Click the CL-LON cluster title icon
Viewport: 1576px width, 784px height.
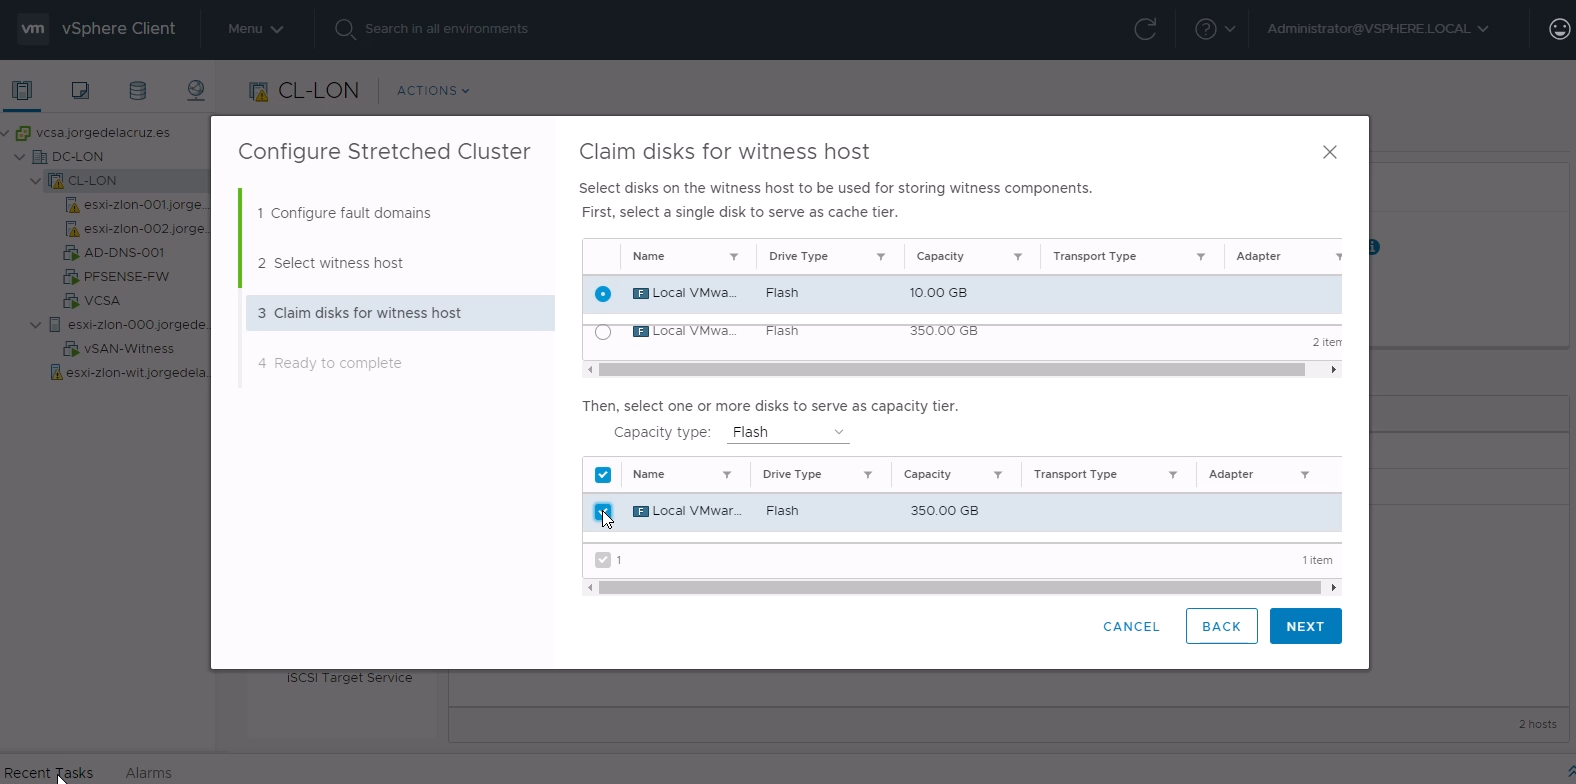[x=259, y=91]
